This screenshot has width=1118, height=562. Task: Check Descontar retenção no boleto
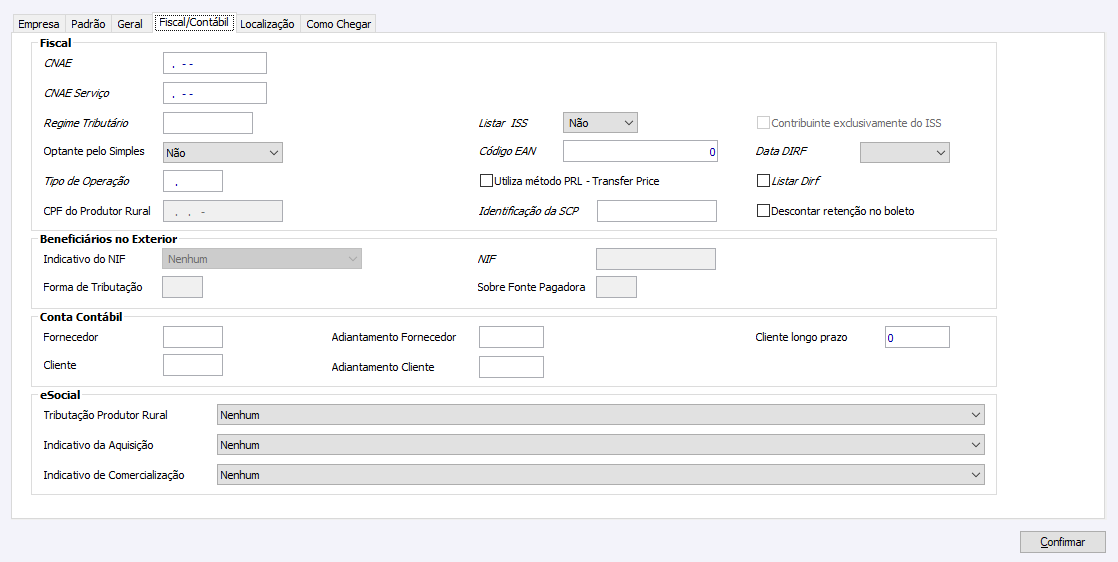point(764,212)
